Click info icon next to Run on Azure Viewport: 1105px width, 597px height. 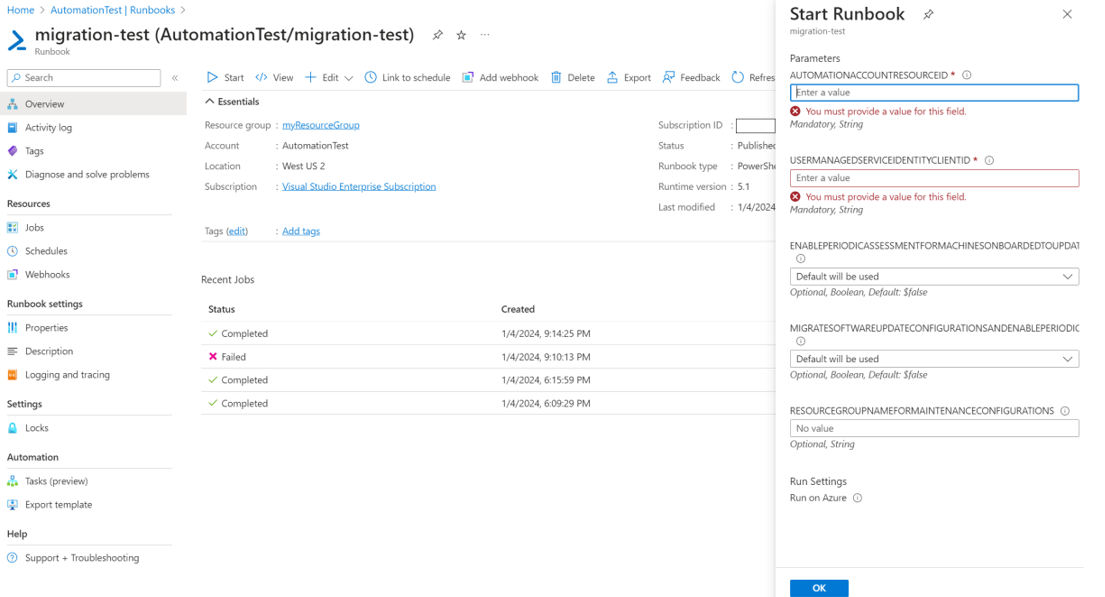click(x=858, y=498)
